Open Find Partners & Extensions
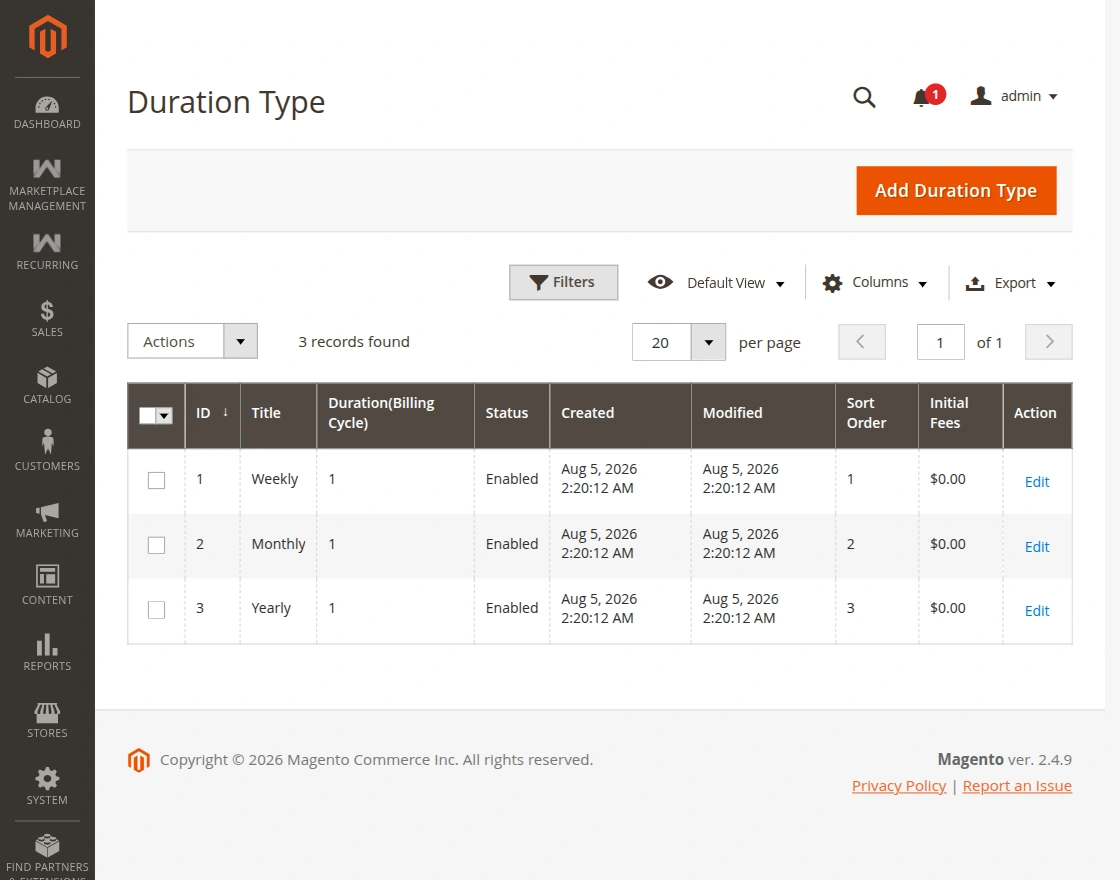Viewport: 1120px width, 880px height. coord(47,854)
